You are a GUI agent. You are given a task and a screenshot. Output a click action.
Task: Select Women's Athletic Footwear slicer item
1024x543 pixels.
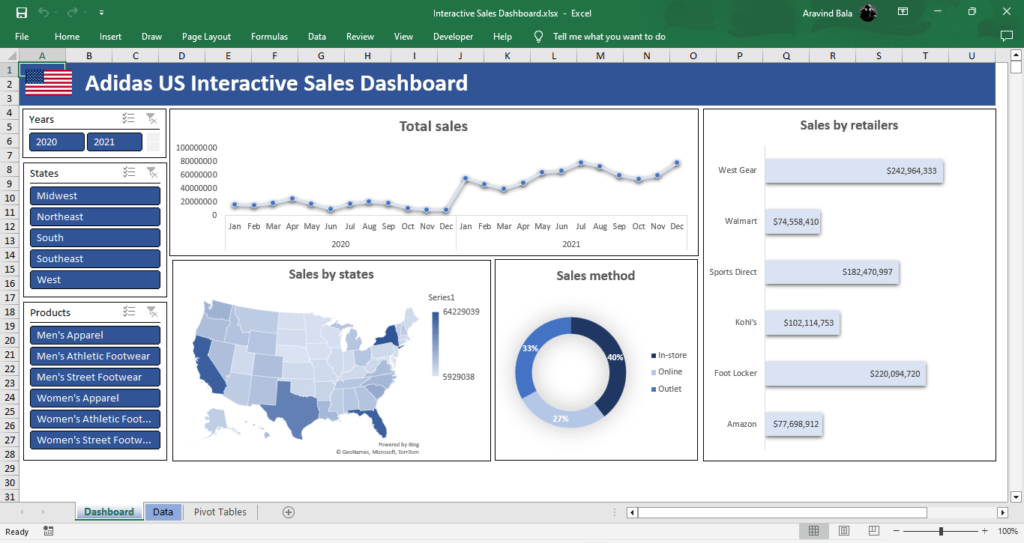point(95,418)
